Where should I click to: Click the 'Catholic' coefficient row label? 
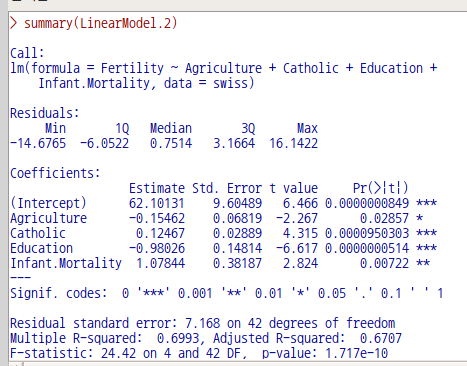38,233
